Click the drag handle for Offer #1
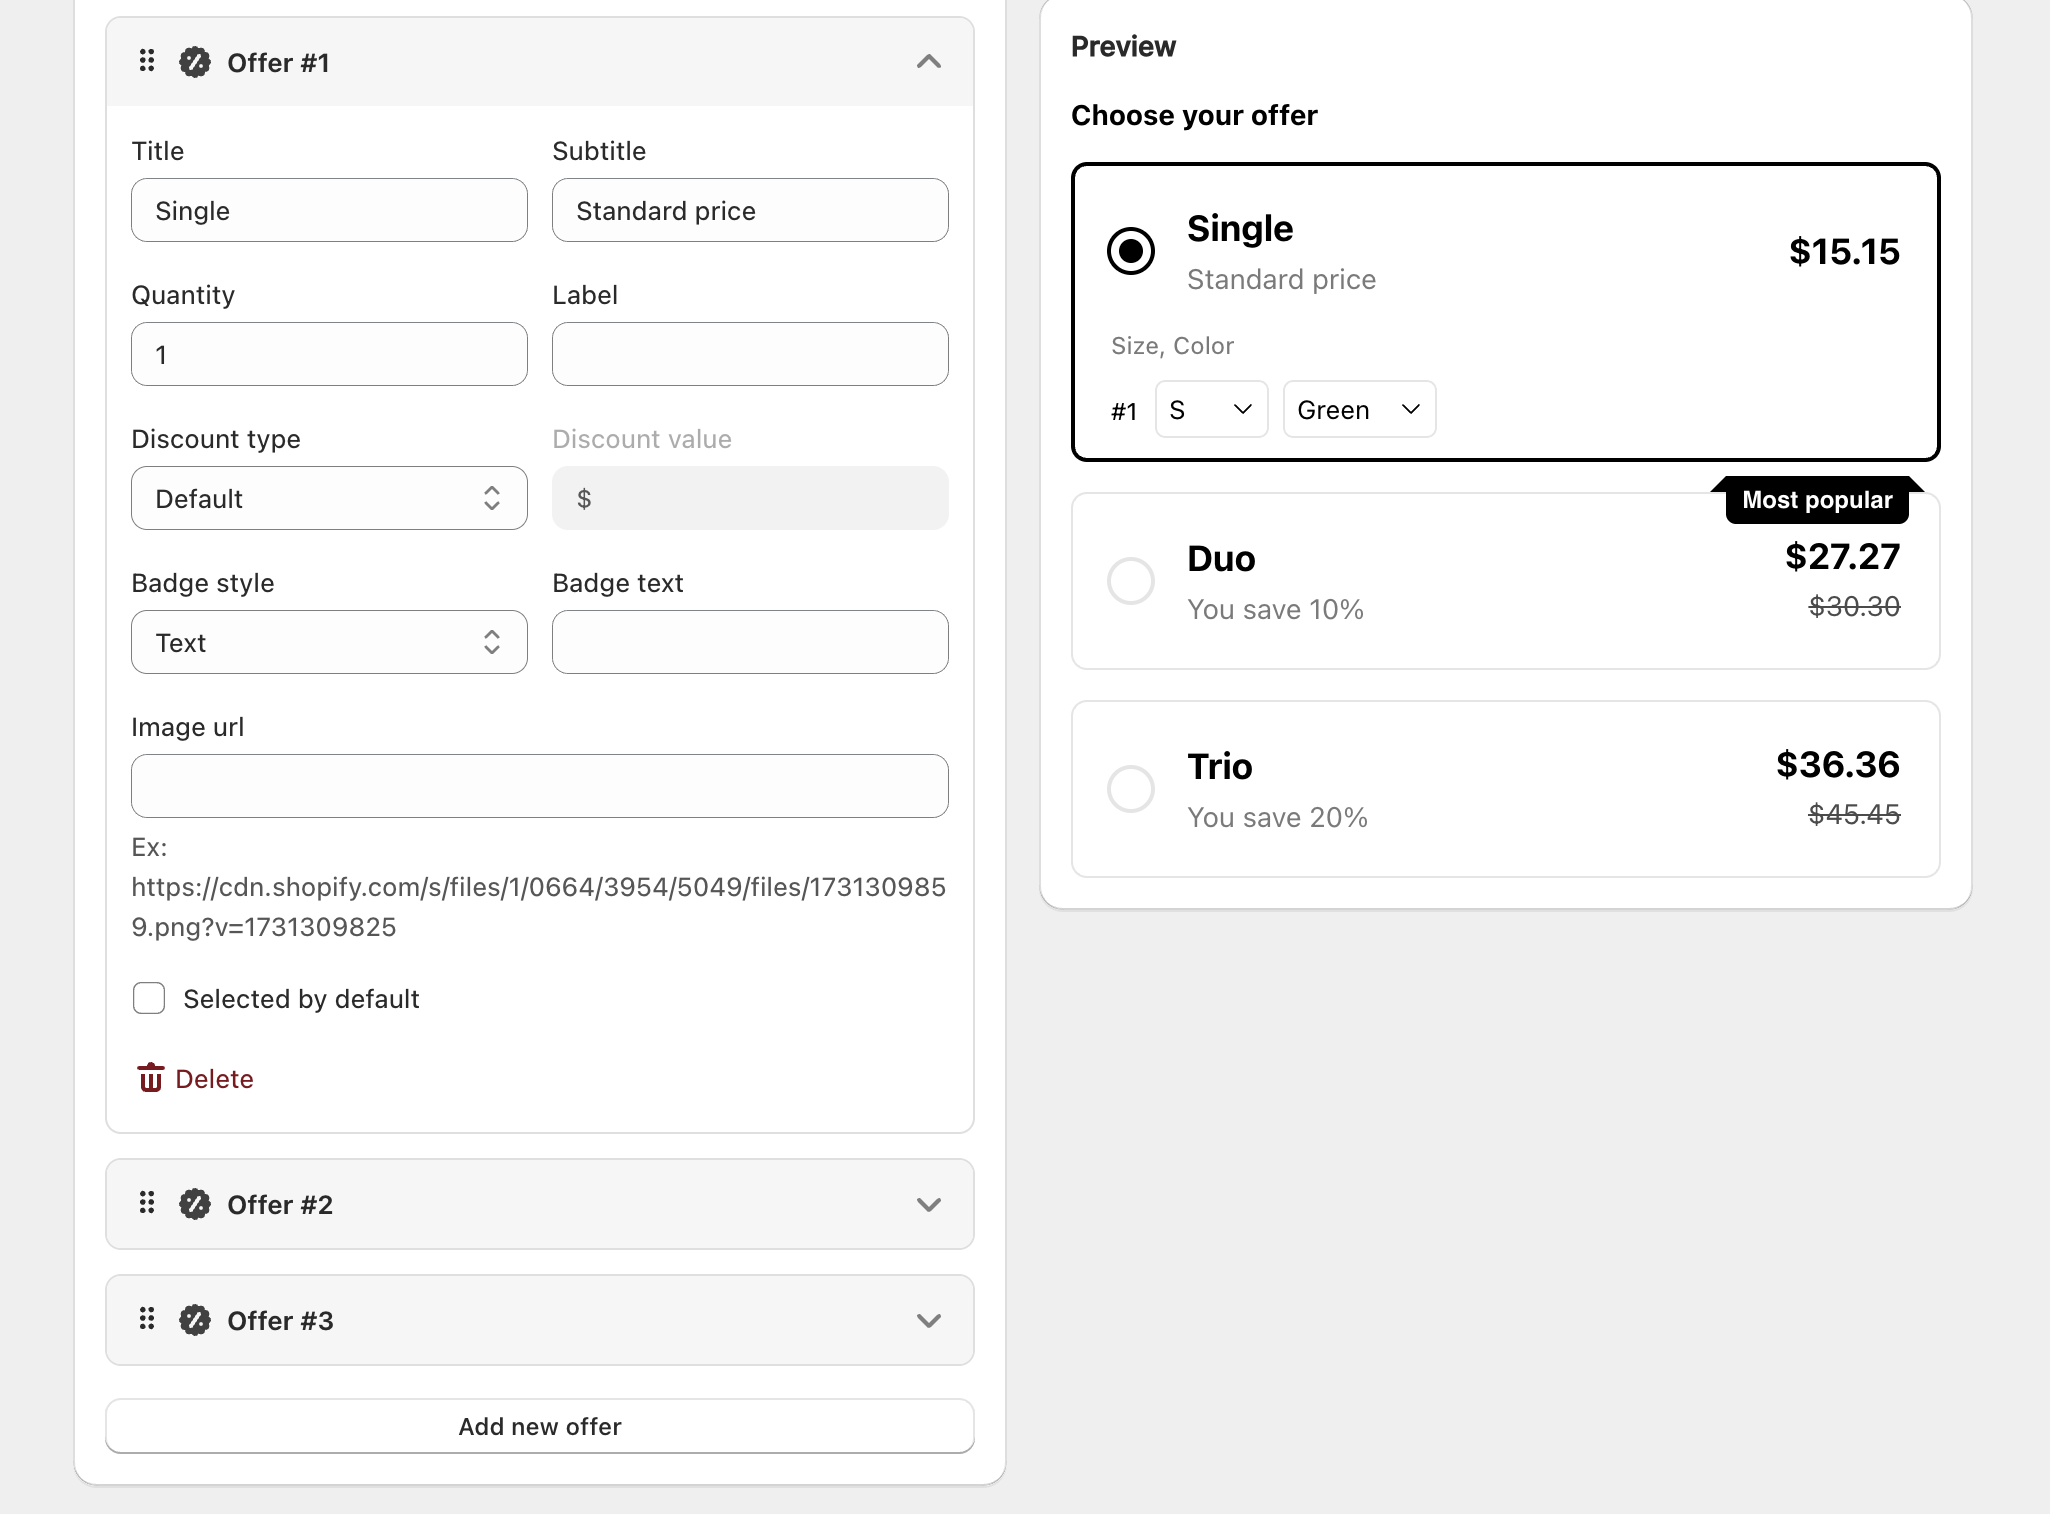Viewport: 2050px width, 1514px height. pyautogui.click(x=147, y=62)
